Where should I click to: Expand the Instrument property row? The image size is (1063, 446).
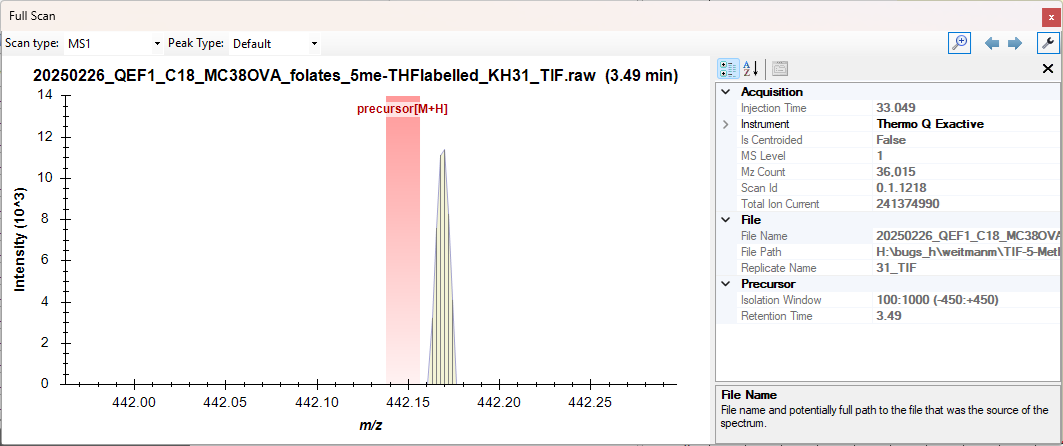tap(726, 124)
